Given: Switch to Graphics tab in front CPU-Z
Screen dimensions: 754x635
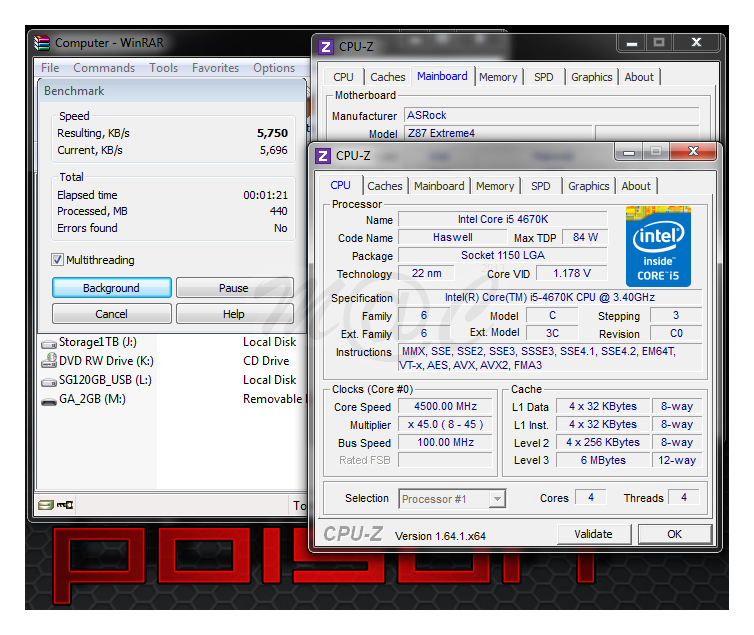Looking at the screenshot, I should click(589, 186).
